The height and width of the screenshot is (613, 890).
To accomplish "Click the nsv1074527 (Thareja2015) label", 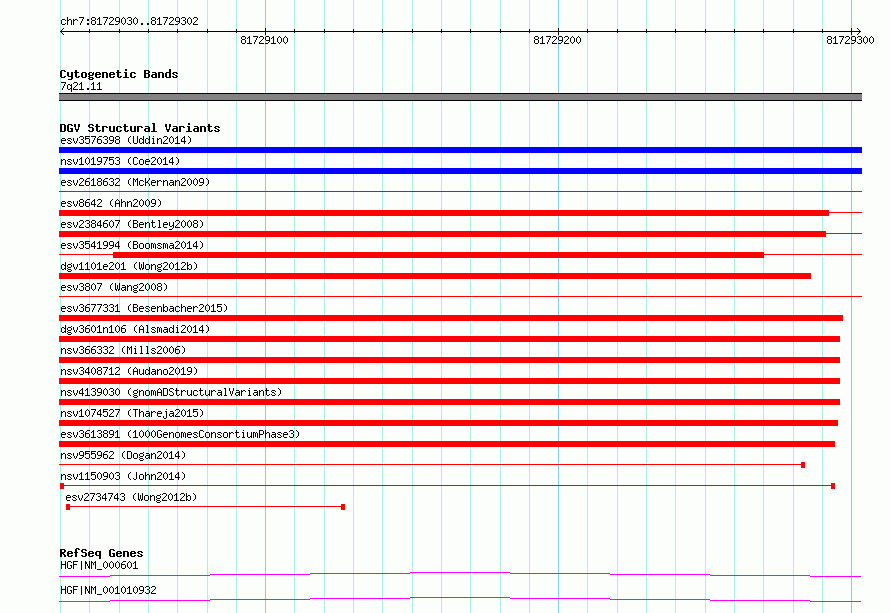I will pos(132,413).
